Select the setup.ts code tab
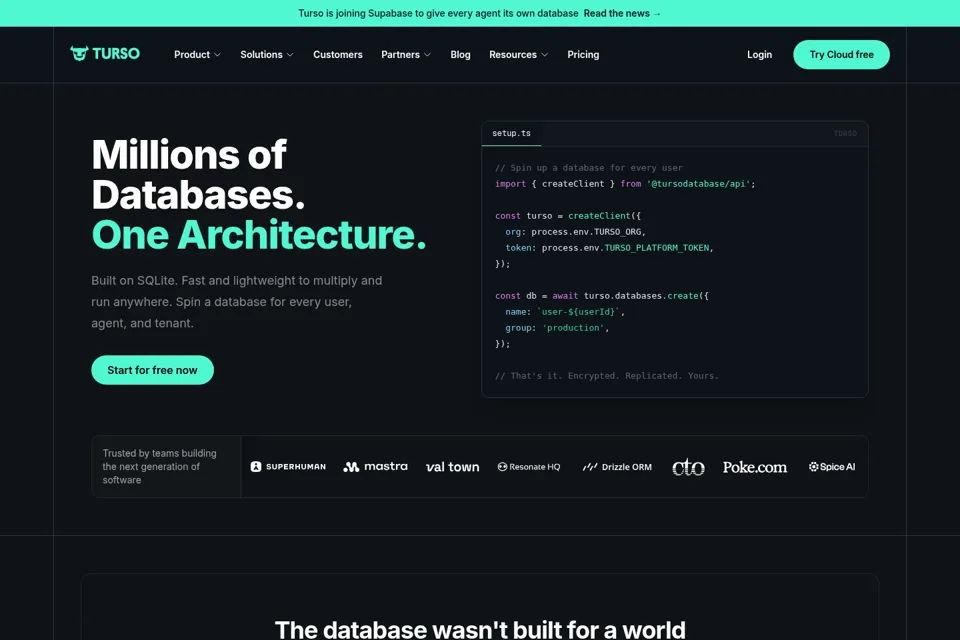The height and width of the screenshot is (640, 960). (511, 133)
